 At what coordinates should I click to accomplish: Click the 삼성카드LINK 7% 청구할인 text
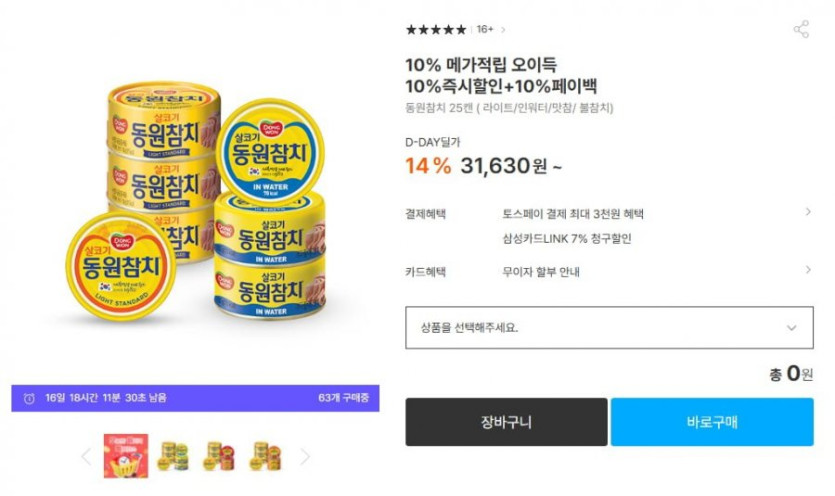click(x=567, y=238)
